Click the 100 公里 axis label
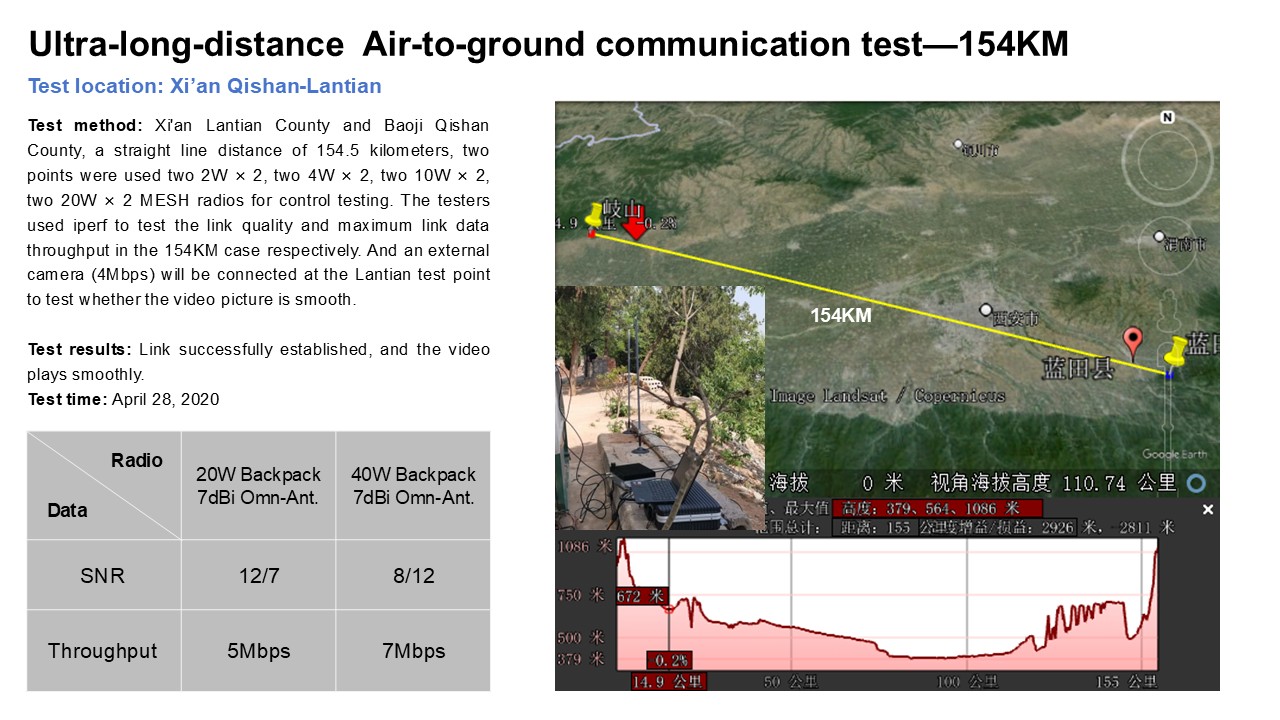This screenshot has width=1280, height=720. tap(970, 682)
